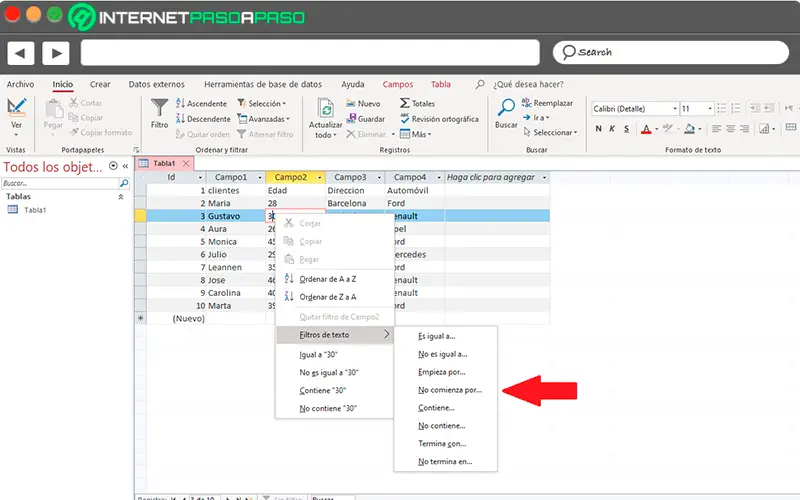Toggle Totales row
The height and width of the screenshot is (500, 800).
417,104
